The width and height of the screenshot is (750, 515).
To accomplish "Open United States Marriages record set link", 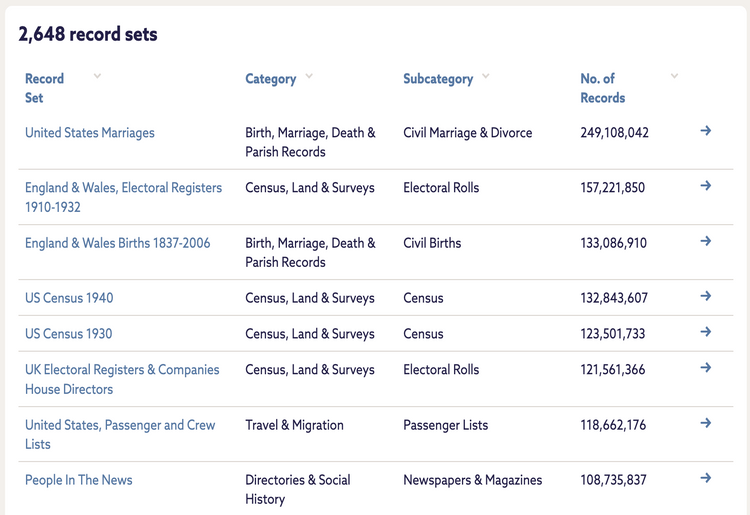I will tap(90, 133).
